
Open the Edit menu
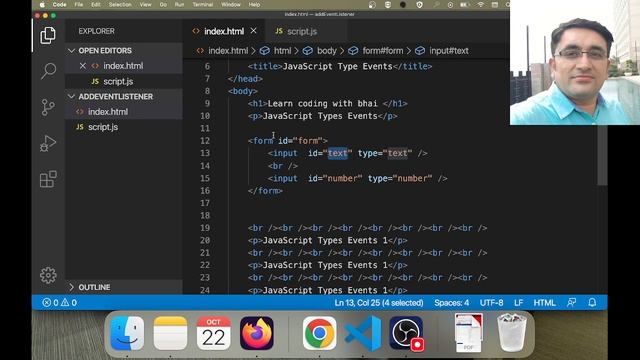point(96,4)
